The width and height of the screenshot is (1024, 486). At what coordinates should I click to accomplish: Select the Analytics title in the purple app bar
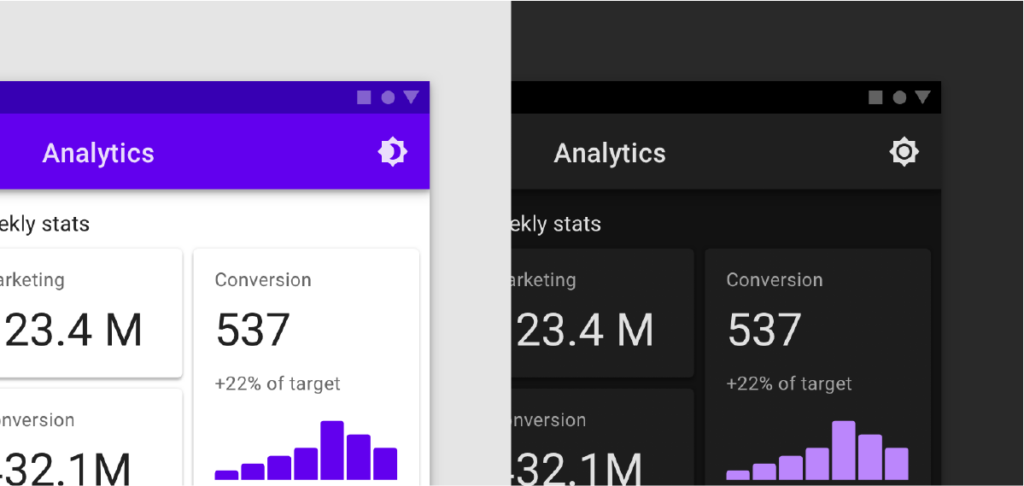click(x=98, y=154)
